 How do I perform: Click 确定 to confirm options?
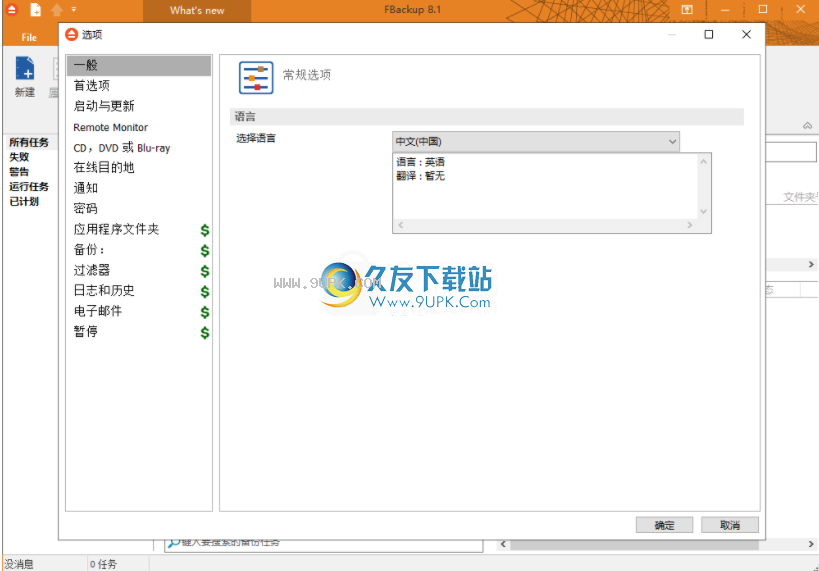point(664,525)
